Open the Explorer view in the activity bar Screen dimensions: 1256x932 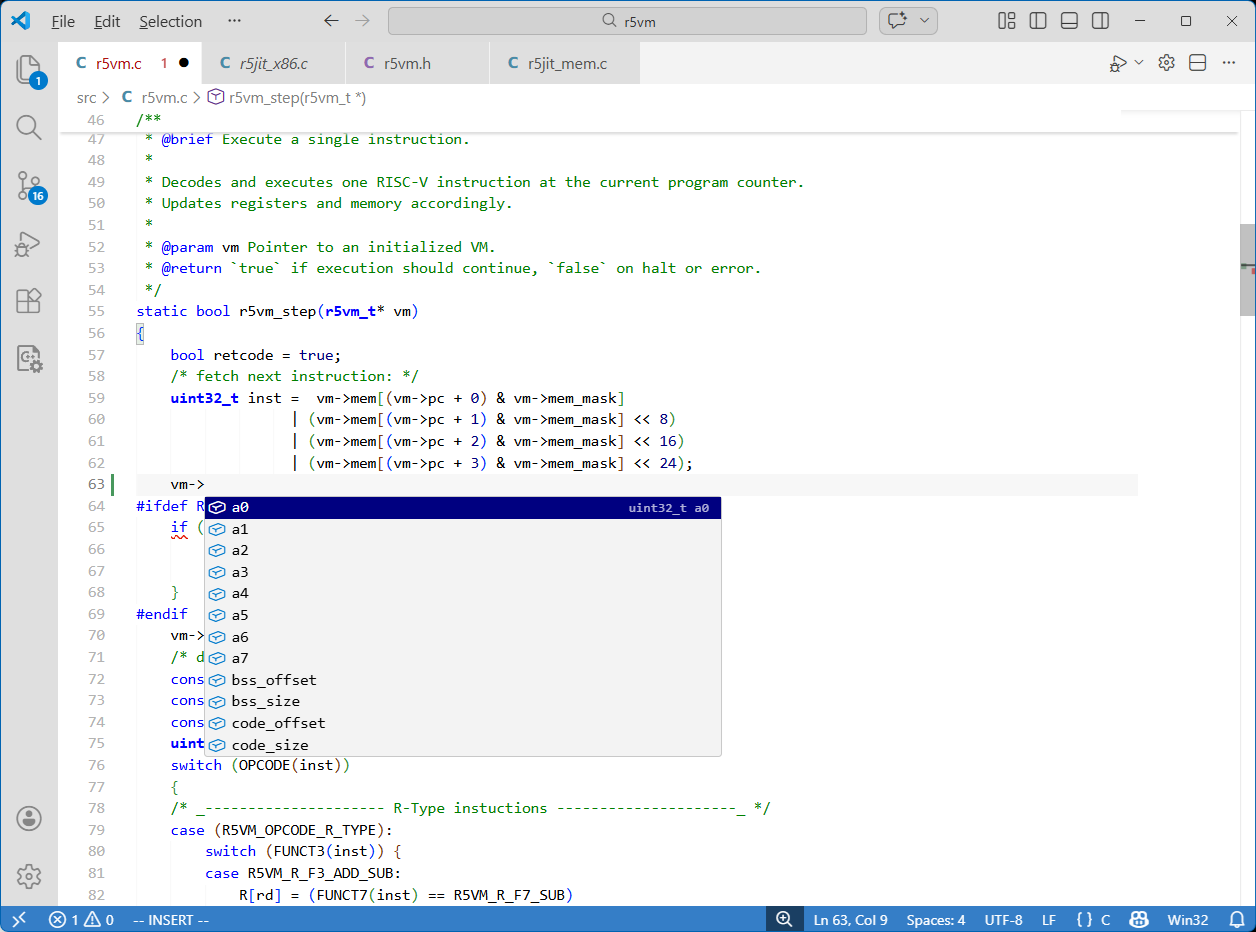point(29,70)
